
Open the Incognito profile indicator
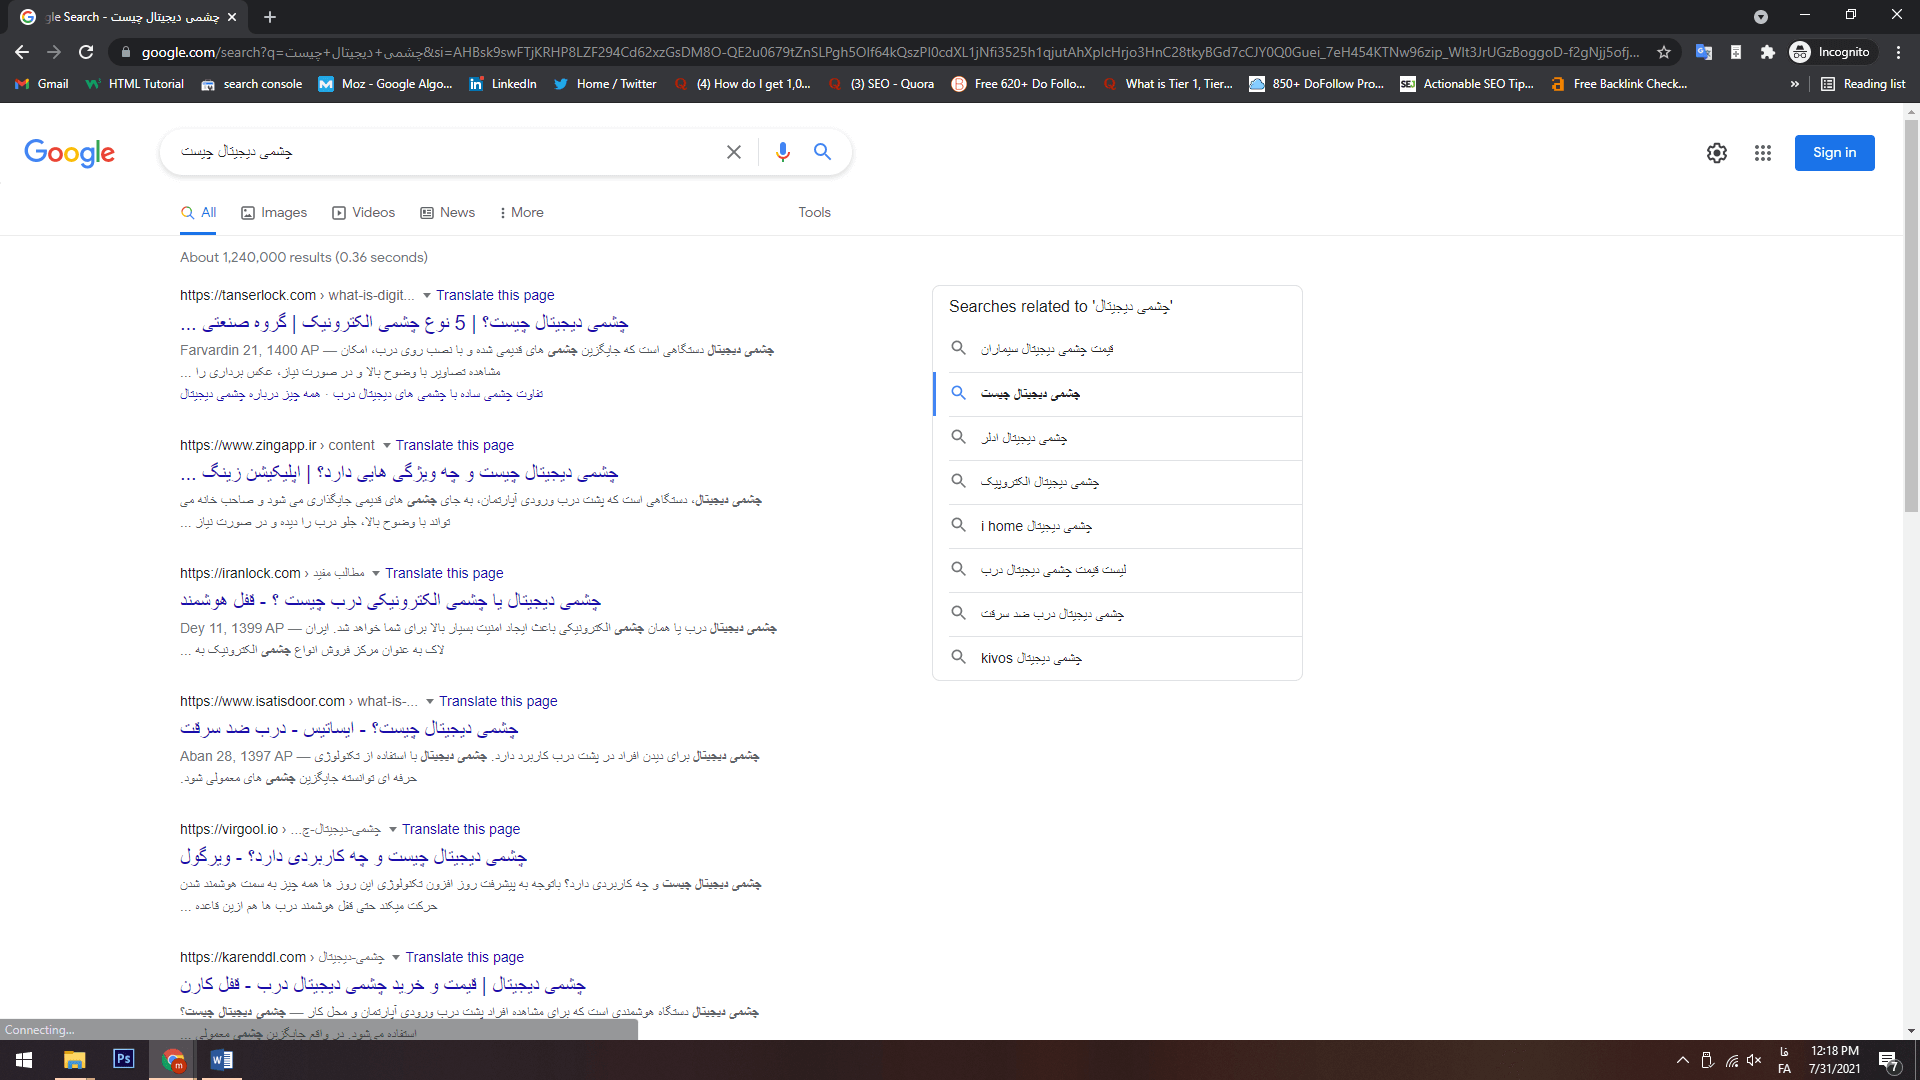coord(1830,52)
